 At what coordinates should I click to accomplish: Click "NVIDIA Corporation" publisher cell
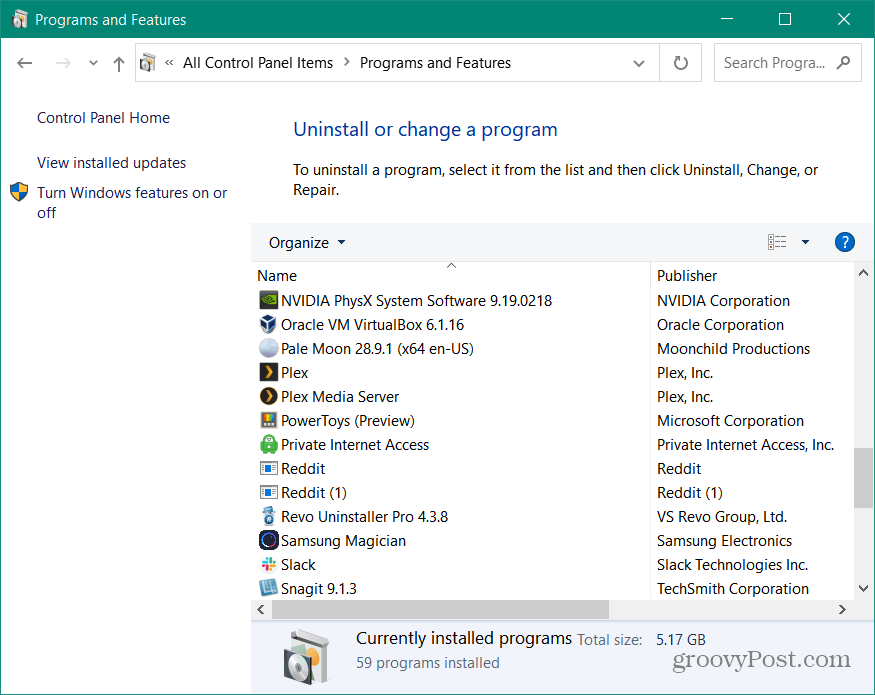[x=723, y=300]
